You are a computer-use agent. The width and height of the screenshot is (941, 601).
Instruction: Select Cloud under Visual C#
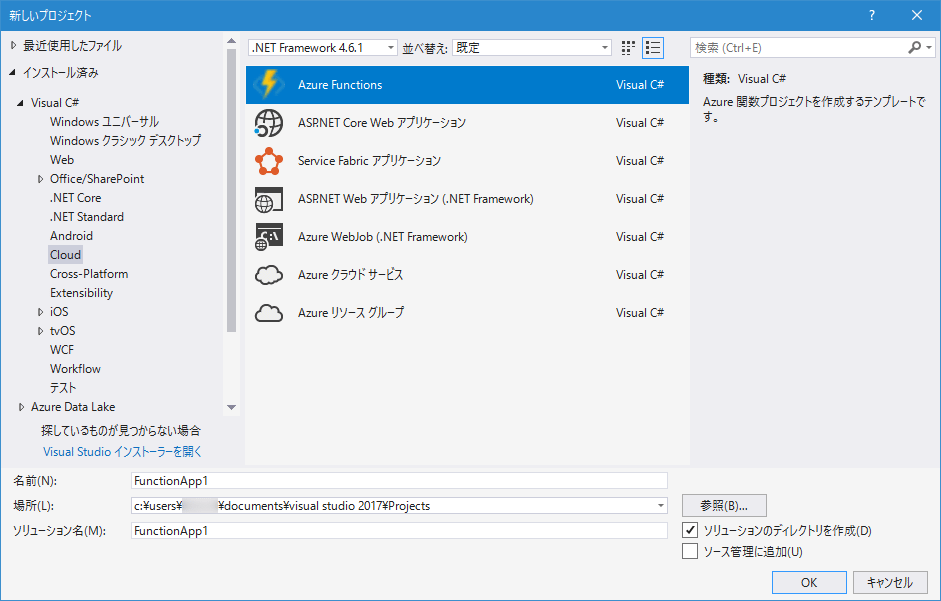(x=65, y=254)
